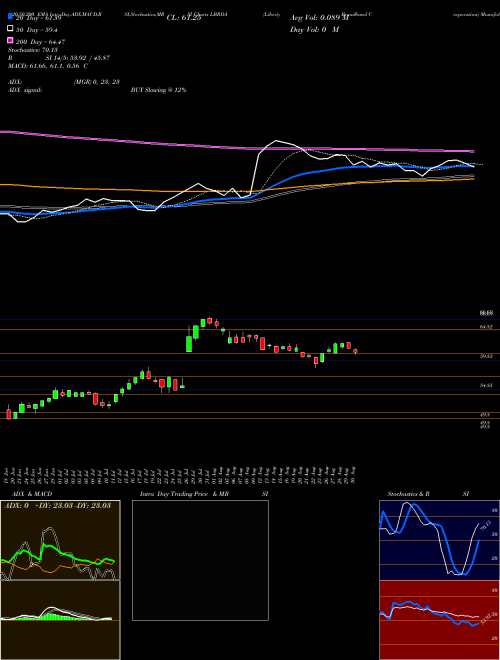500x660 pixels.
Task: Click the CL: 61.25 closing price label
Action: click(x=184, y=18)
